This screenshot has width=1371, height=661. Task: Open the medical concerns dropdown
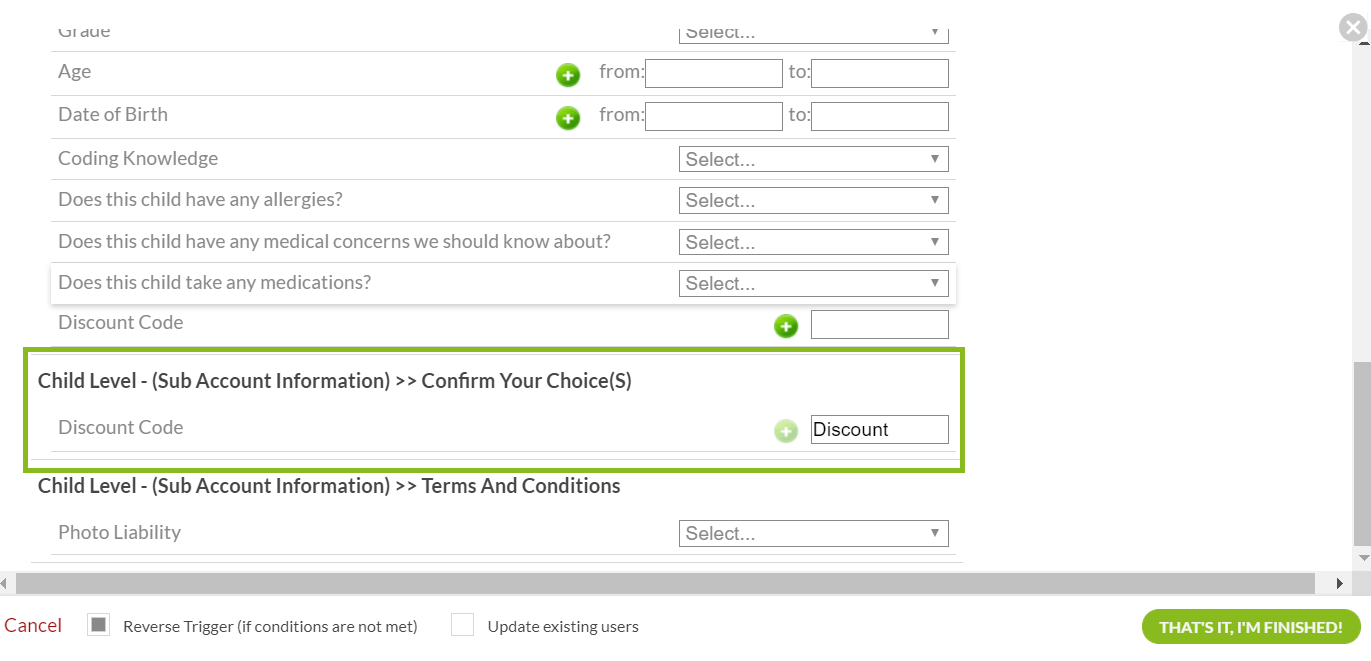coord(813,242)
